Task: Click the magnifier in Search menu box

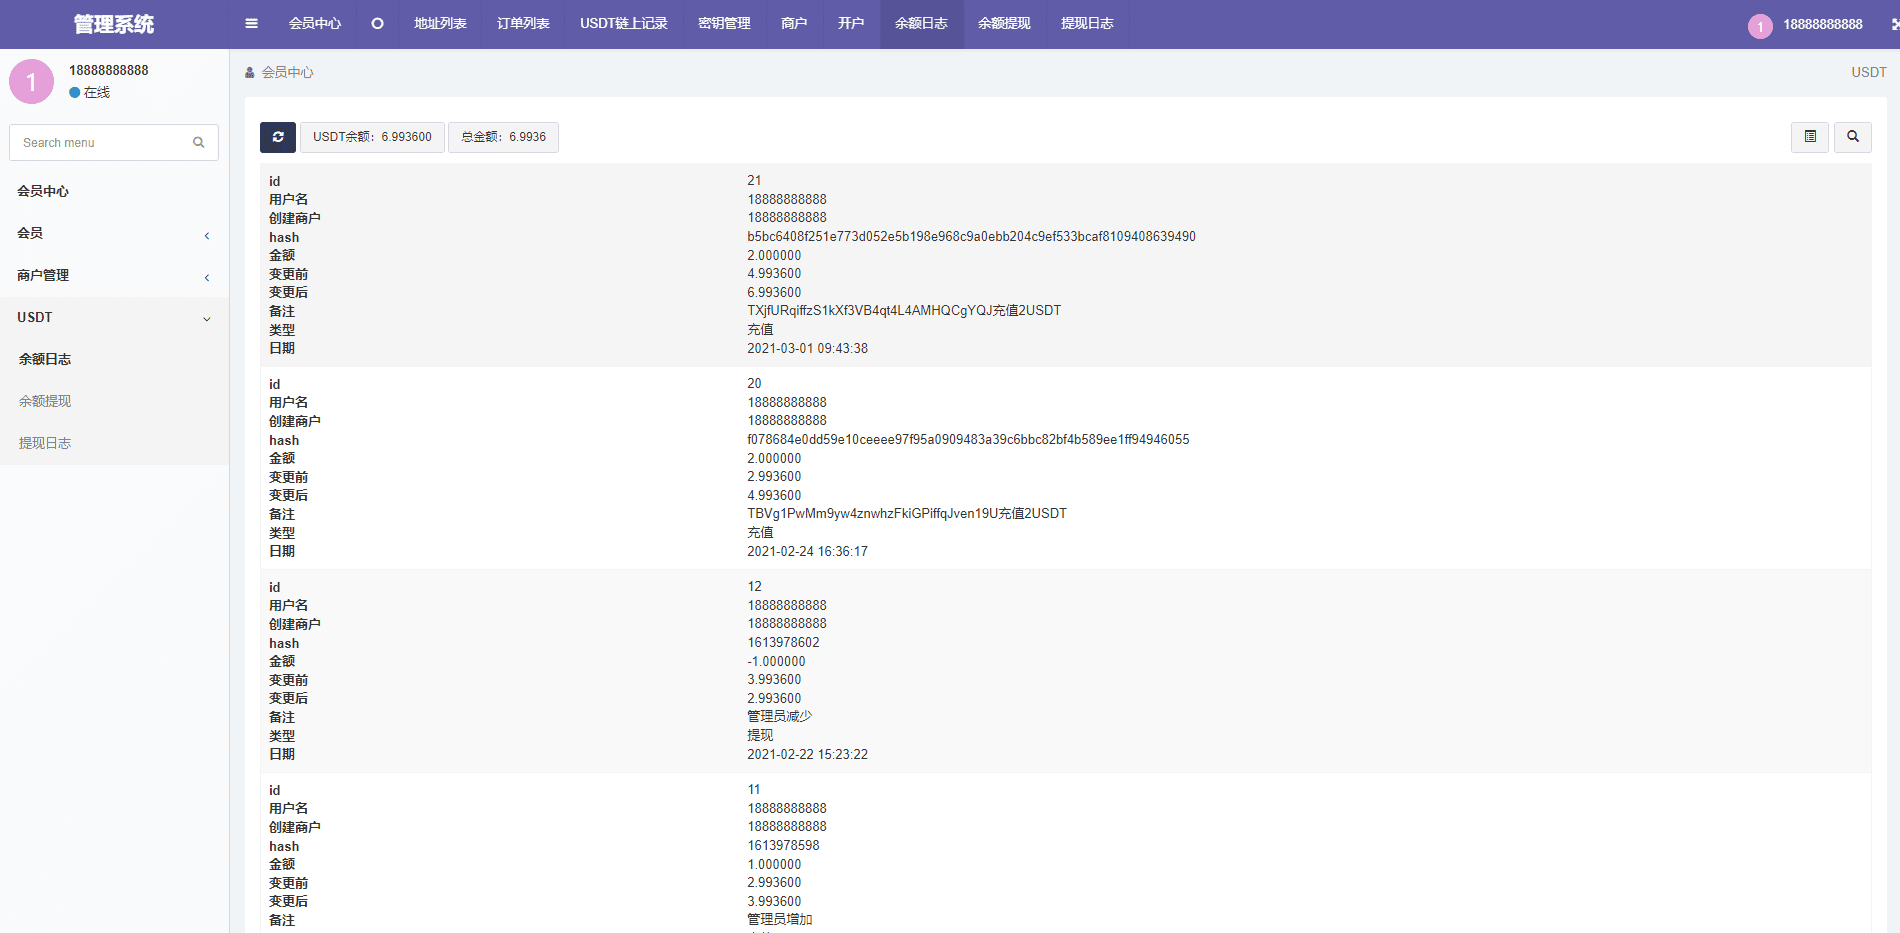Action: pos(199,143)
